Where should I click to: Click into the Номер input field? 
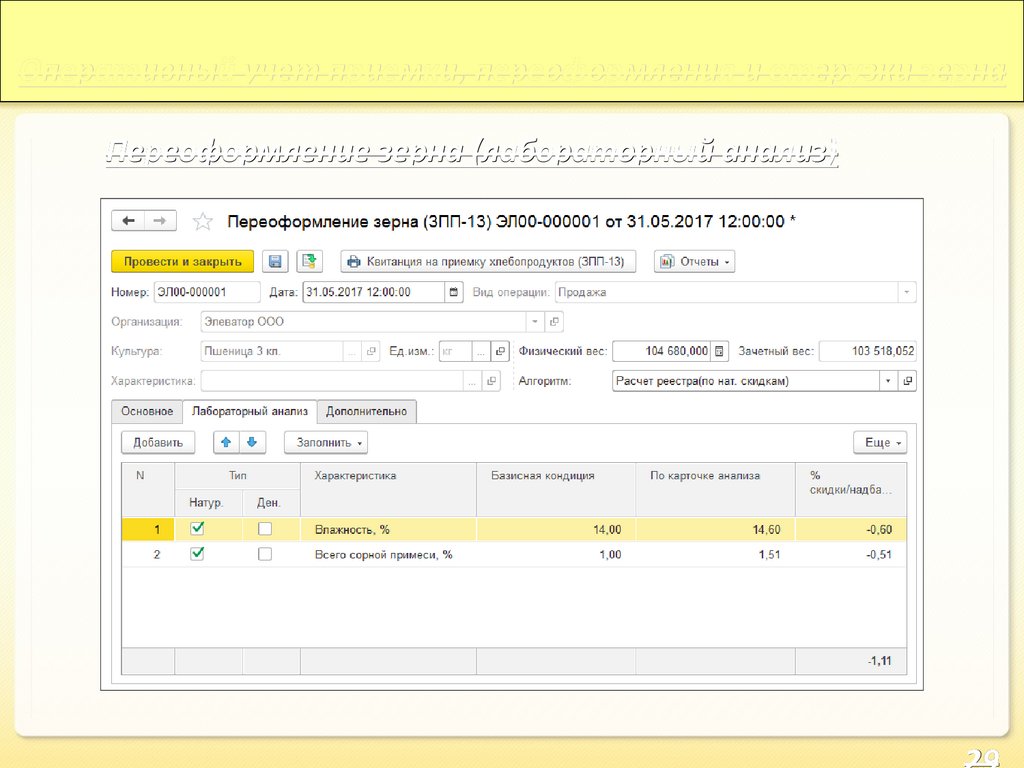tap(205, 292)
